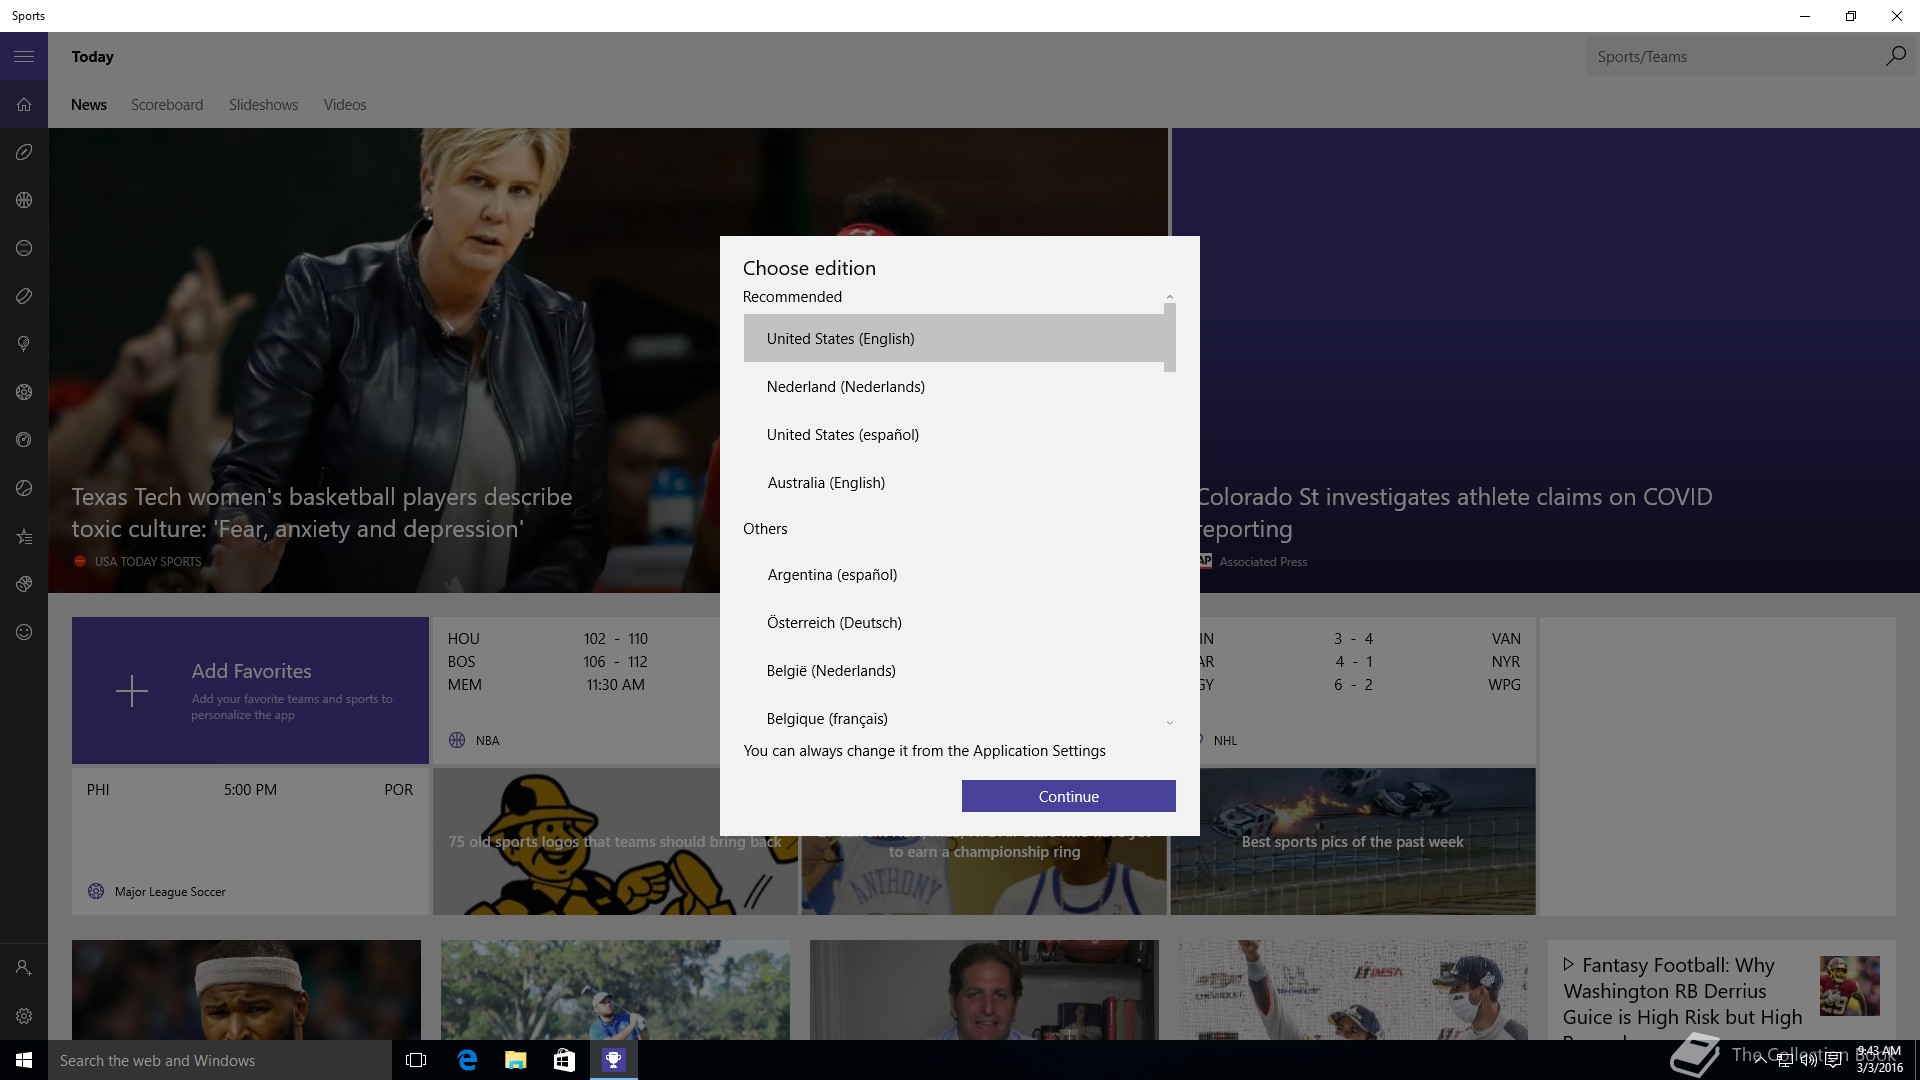1920x1080 pixels.
Task: Click the Add Favorites tile
Action: click(250, 690)
